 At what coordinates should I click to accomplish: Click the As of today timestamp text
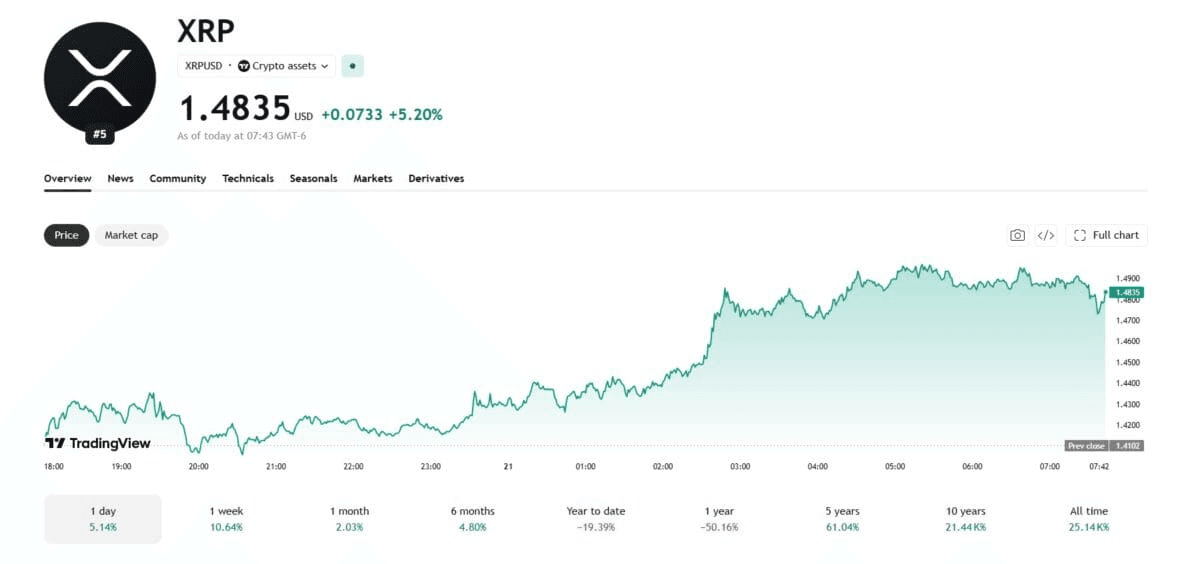pyautogui.click(x=241, y=135)
